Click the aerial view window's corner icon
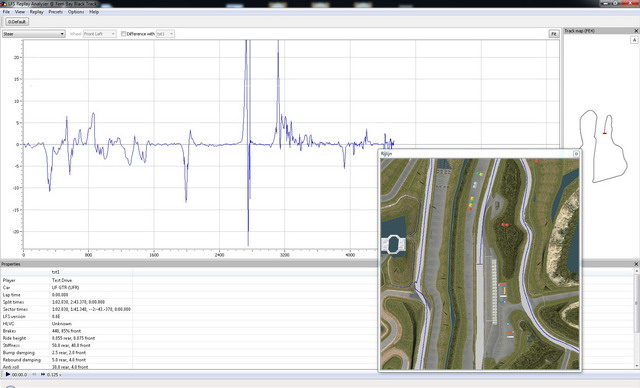 [x=576, y=154]
